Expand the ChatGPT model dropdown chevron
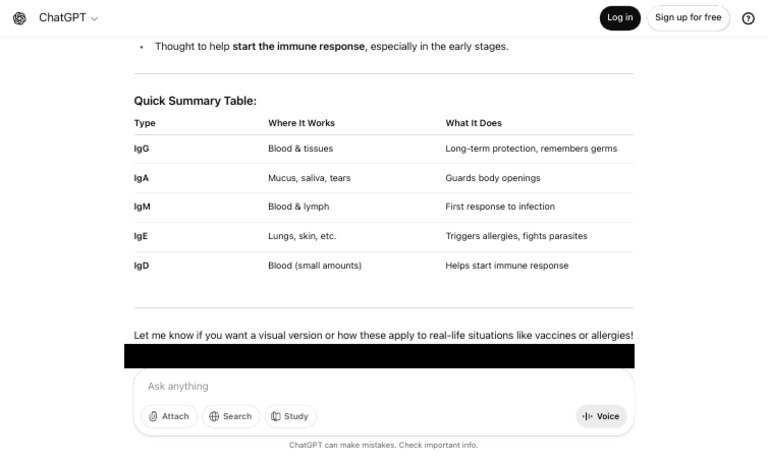768x464 pixels. 95,19
